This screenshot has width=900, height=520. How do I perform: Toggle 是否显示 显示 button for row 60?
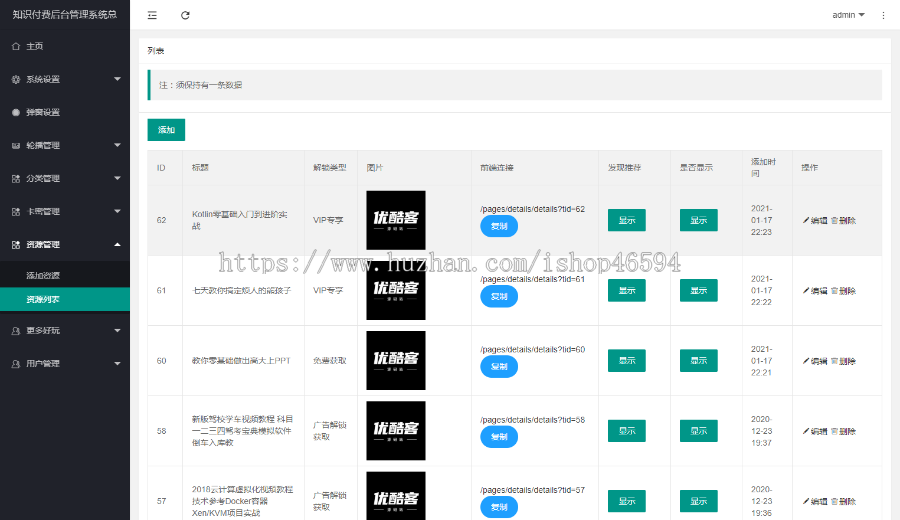point(698,361)
